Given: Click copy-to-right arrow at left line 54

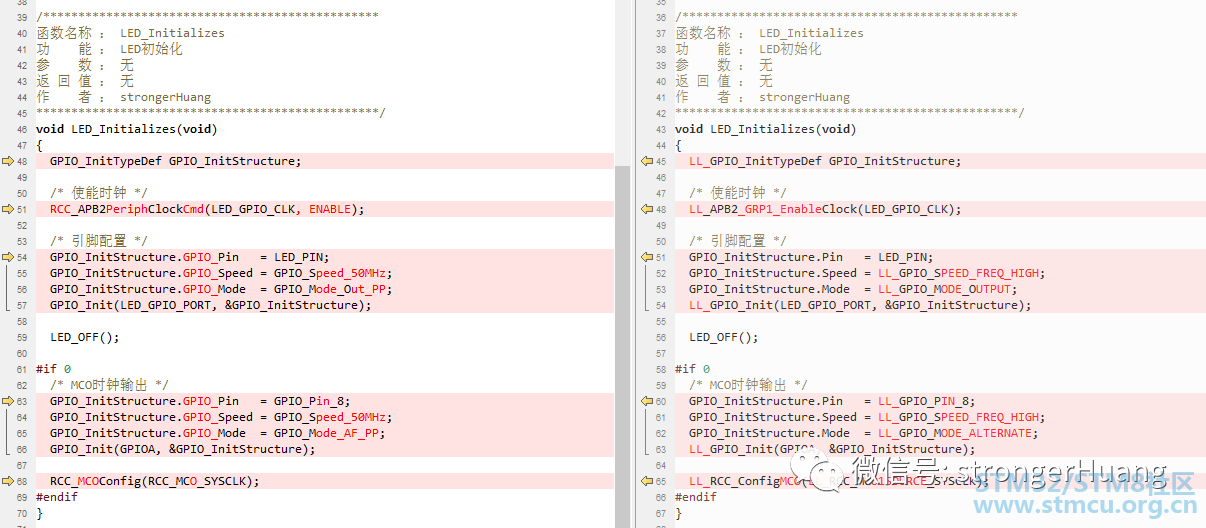Looking at the screenshot, I should click(x=9, y=257).
